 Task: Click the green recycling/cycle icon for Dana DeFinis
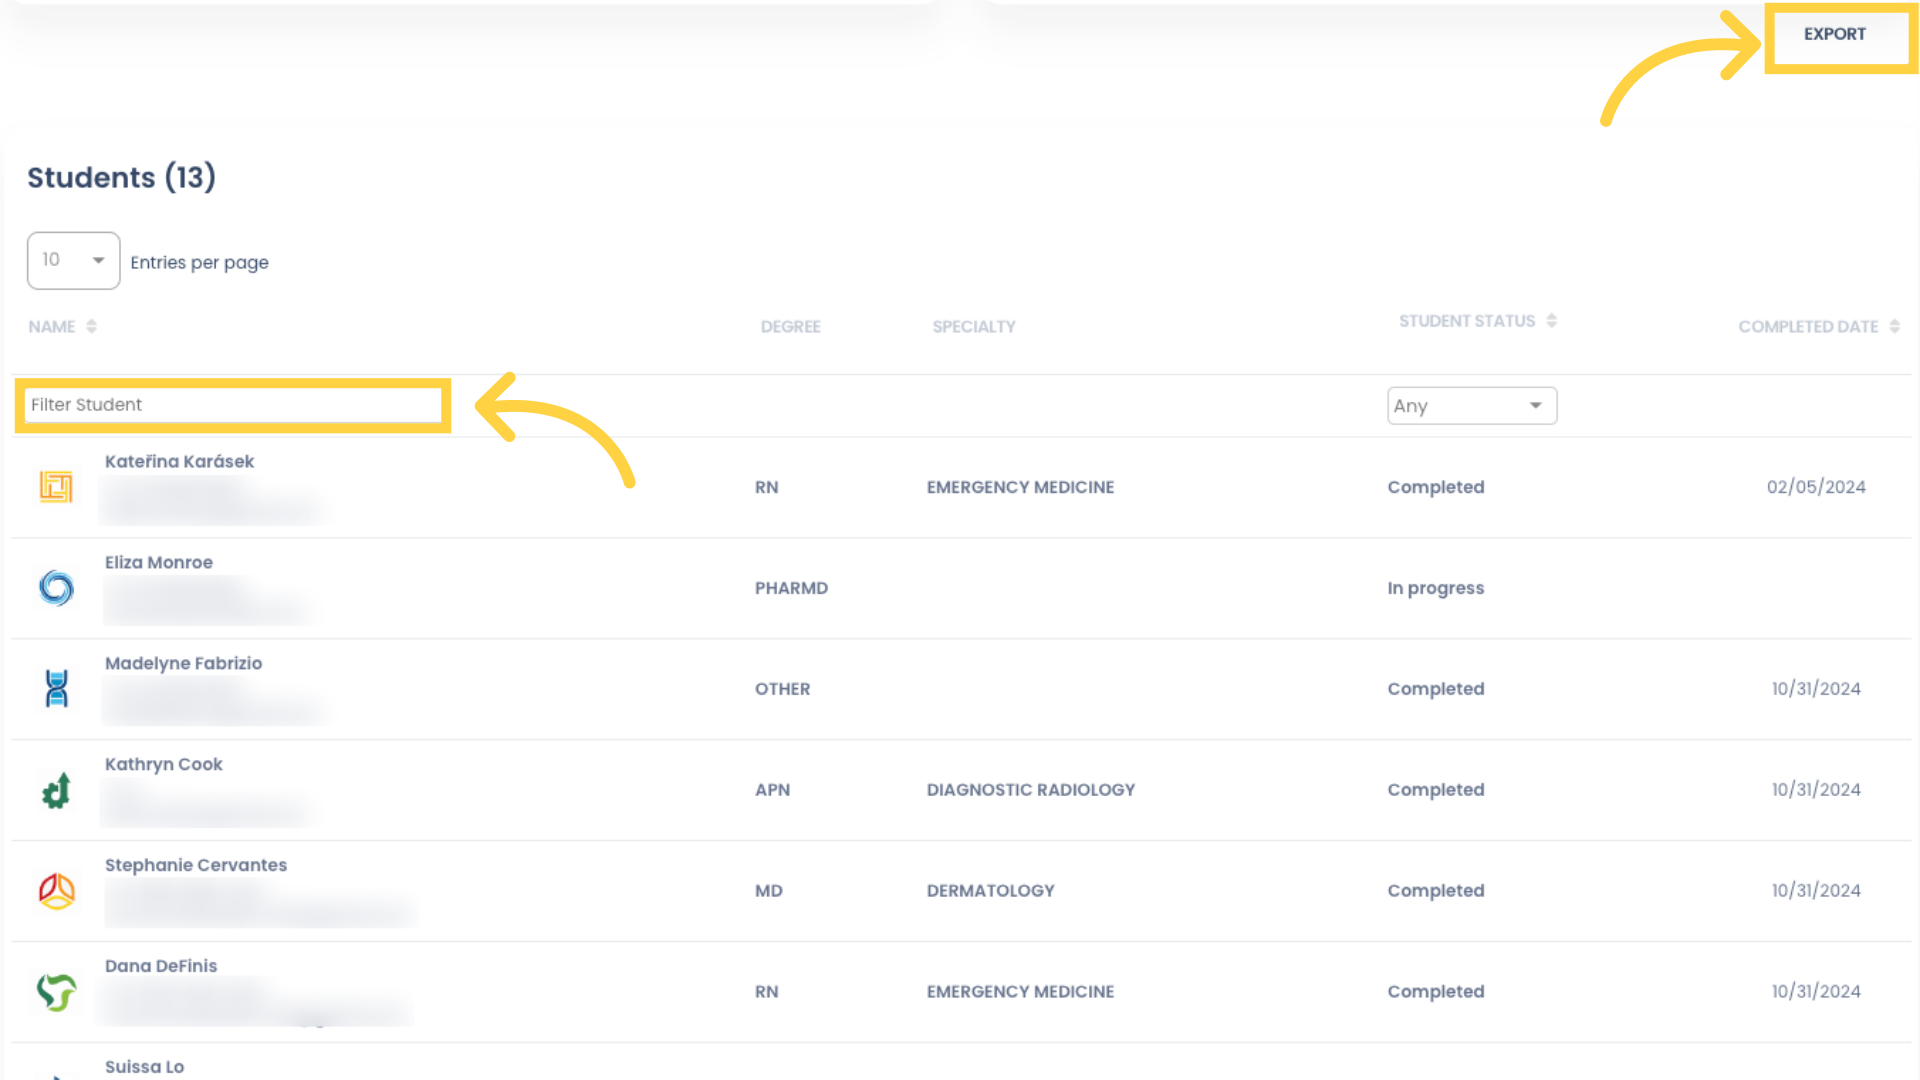(x=55, y=992)
